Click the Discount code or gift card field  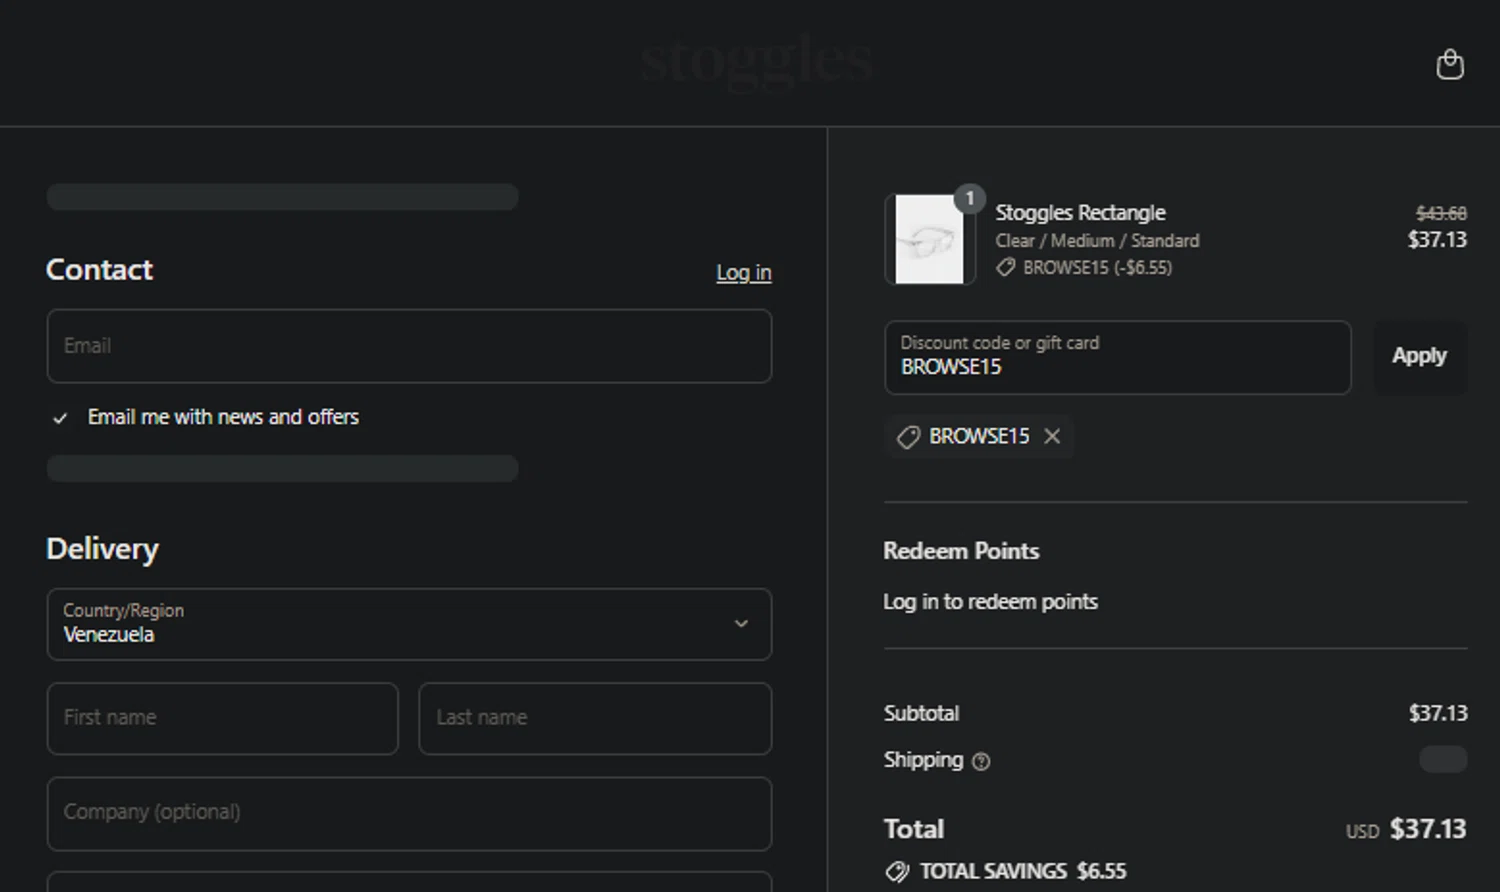click(1118, 357)
